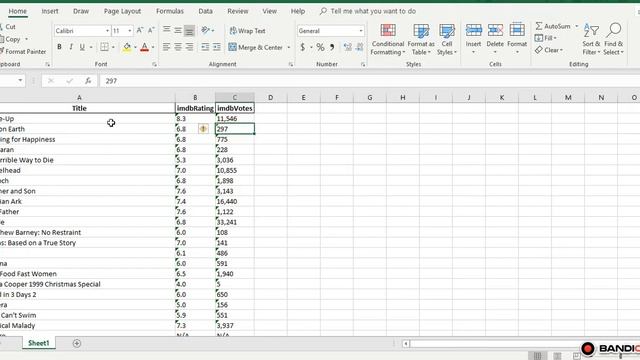
Task: Open the AutoSum dropdown arrow
Action: point(577,26)
